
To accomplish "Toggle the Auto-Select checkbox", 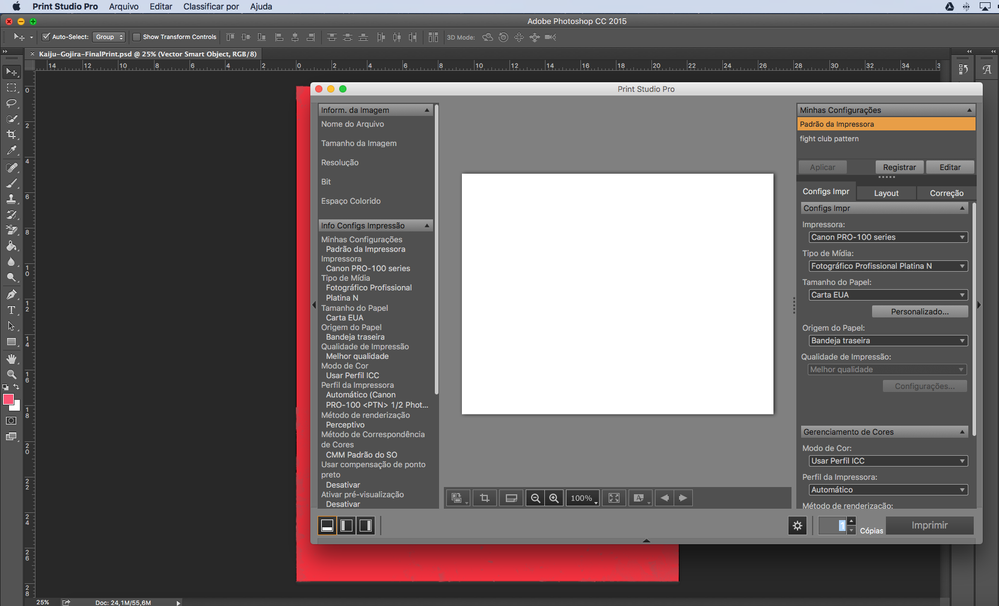I will (x=46, y=37).
